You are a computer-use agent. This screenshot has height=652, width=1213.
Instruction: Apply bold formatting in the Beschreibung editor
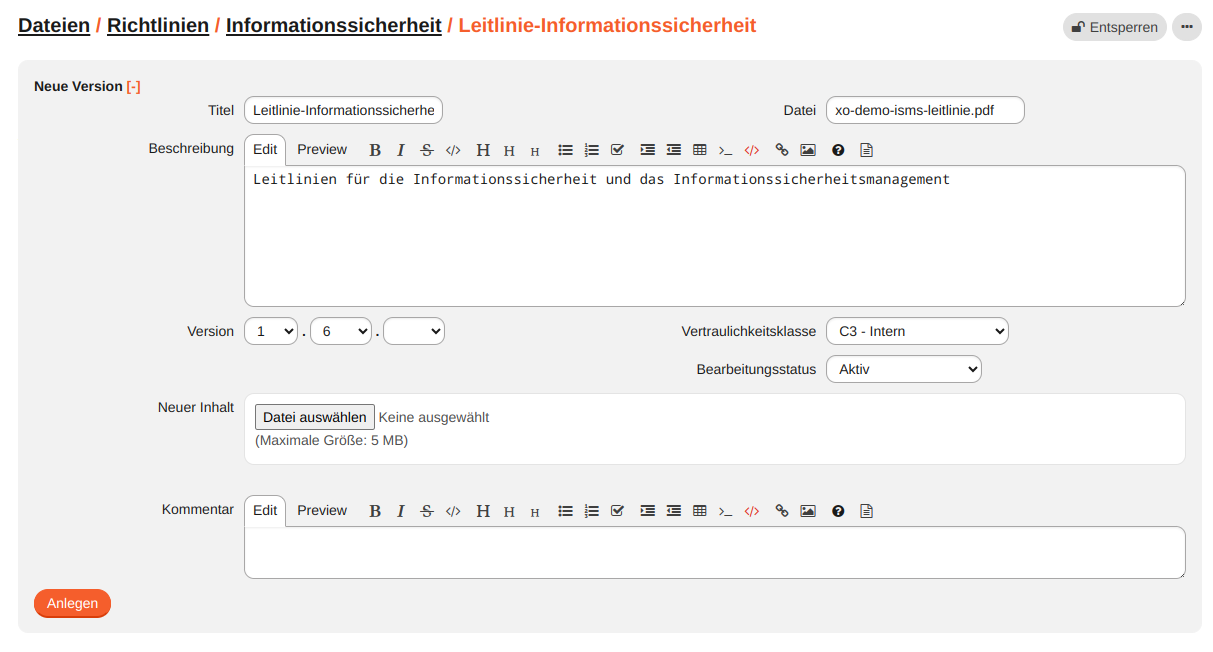pos(375,150)
